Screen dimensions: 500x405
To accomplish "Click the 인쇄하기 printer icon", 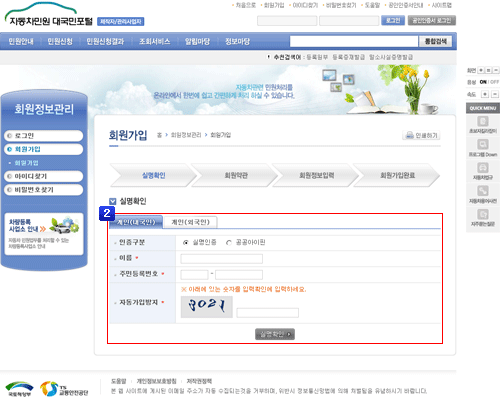I will pyautogui.click(x=409, y=135).
